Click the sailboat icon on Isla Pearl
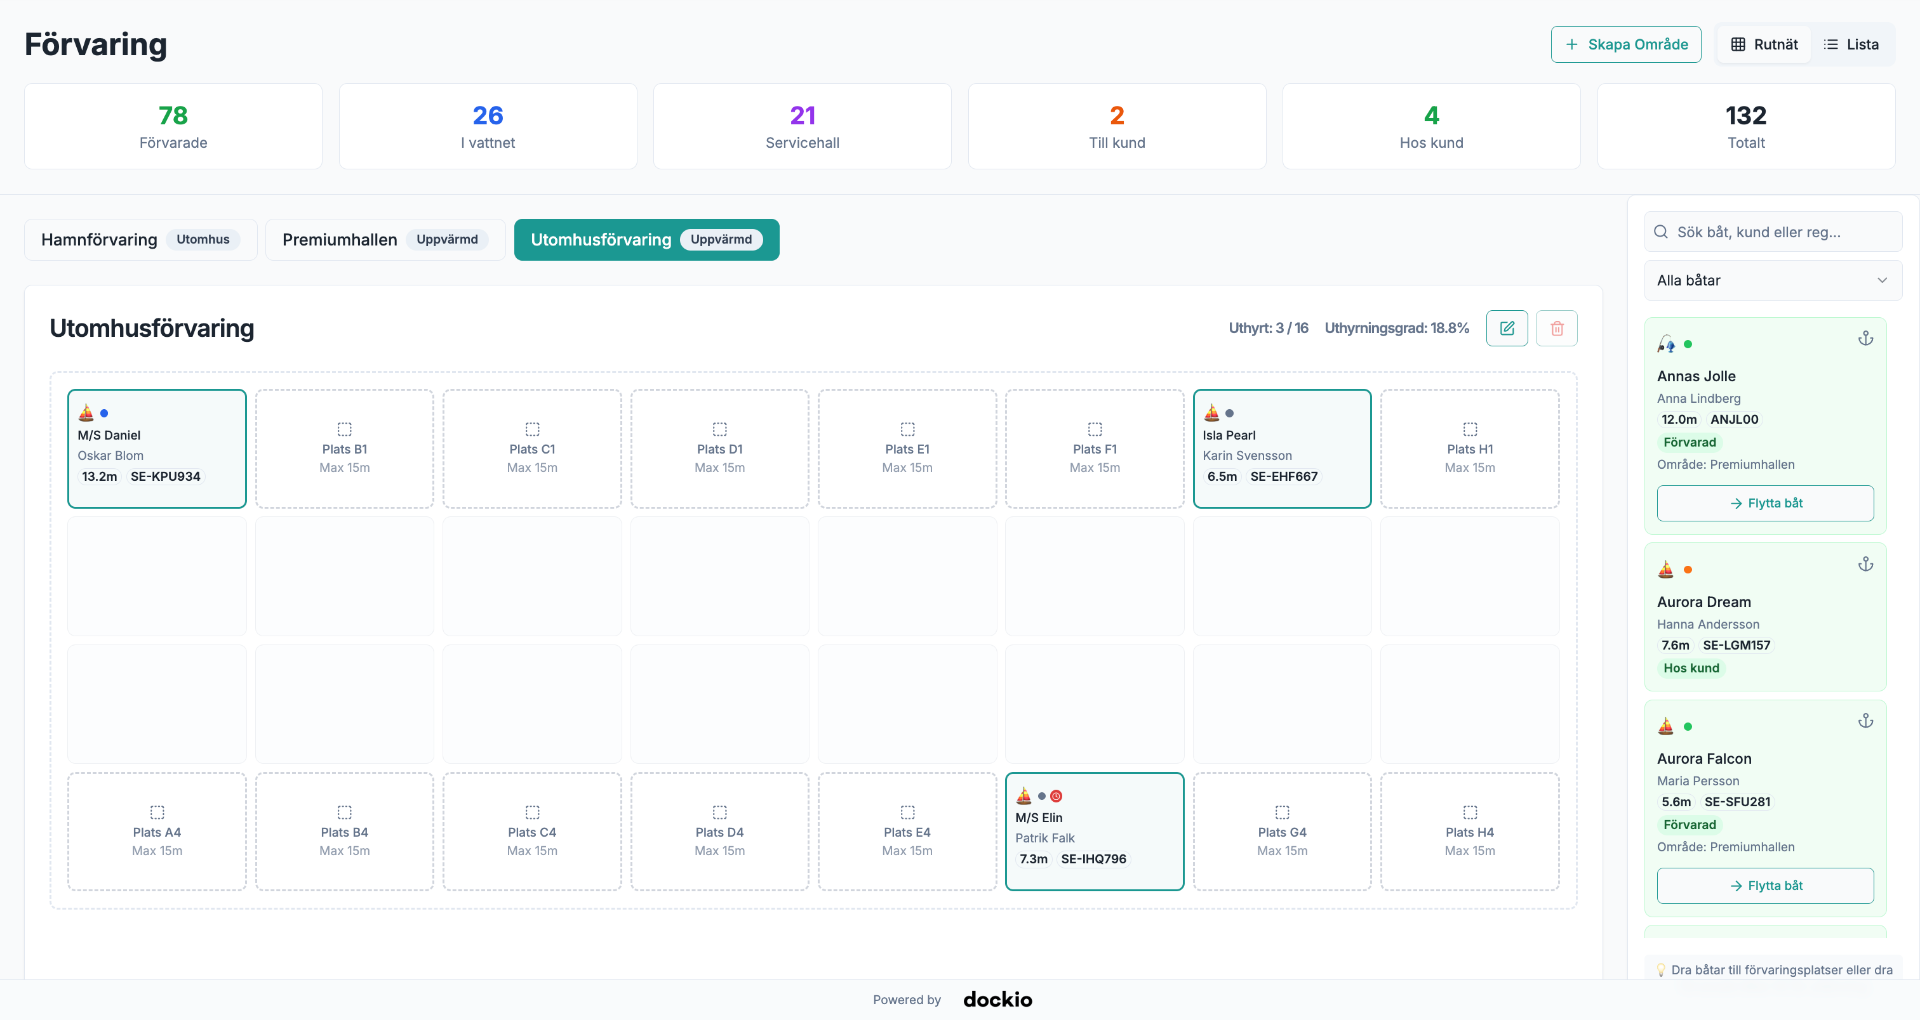 click(1212, 413)
